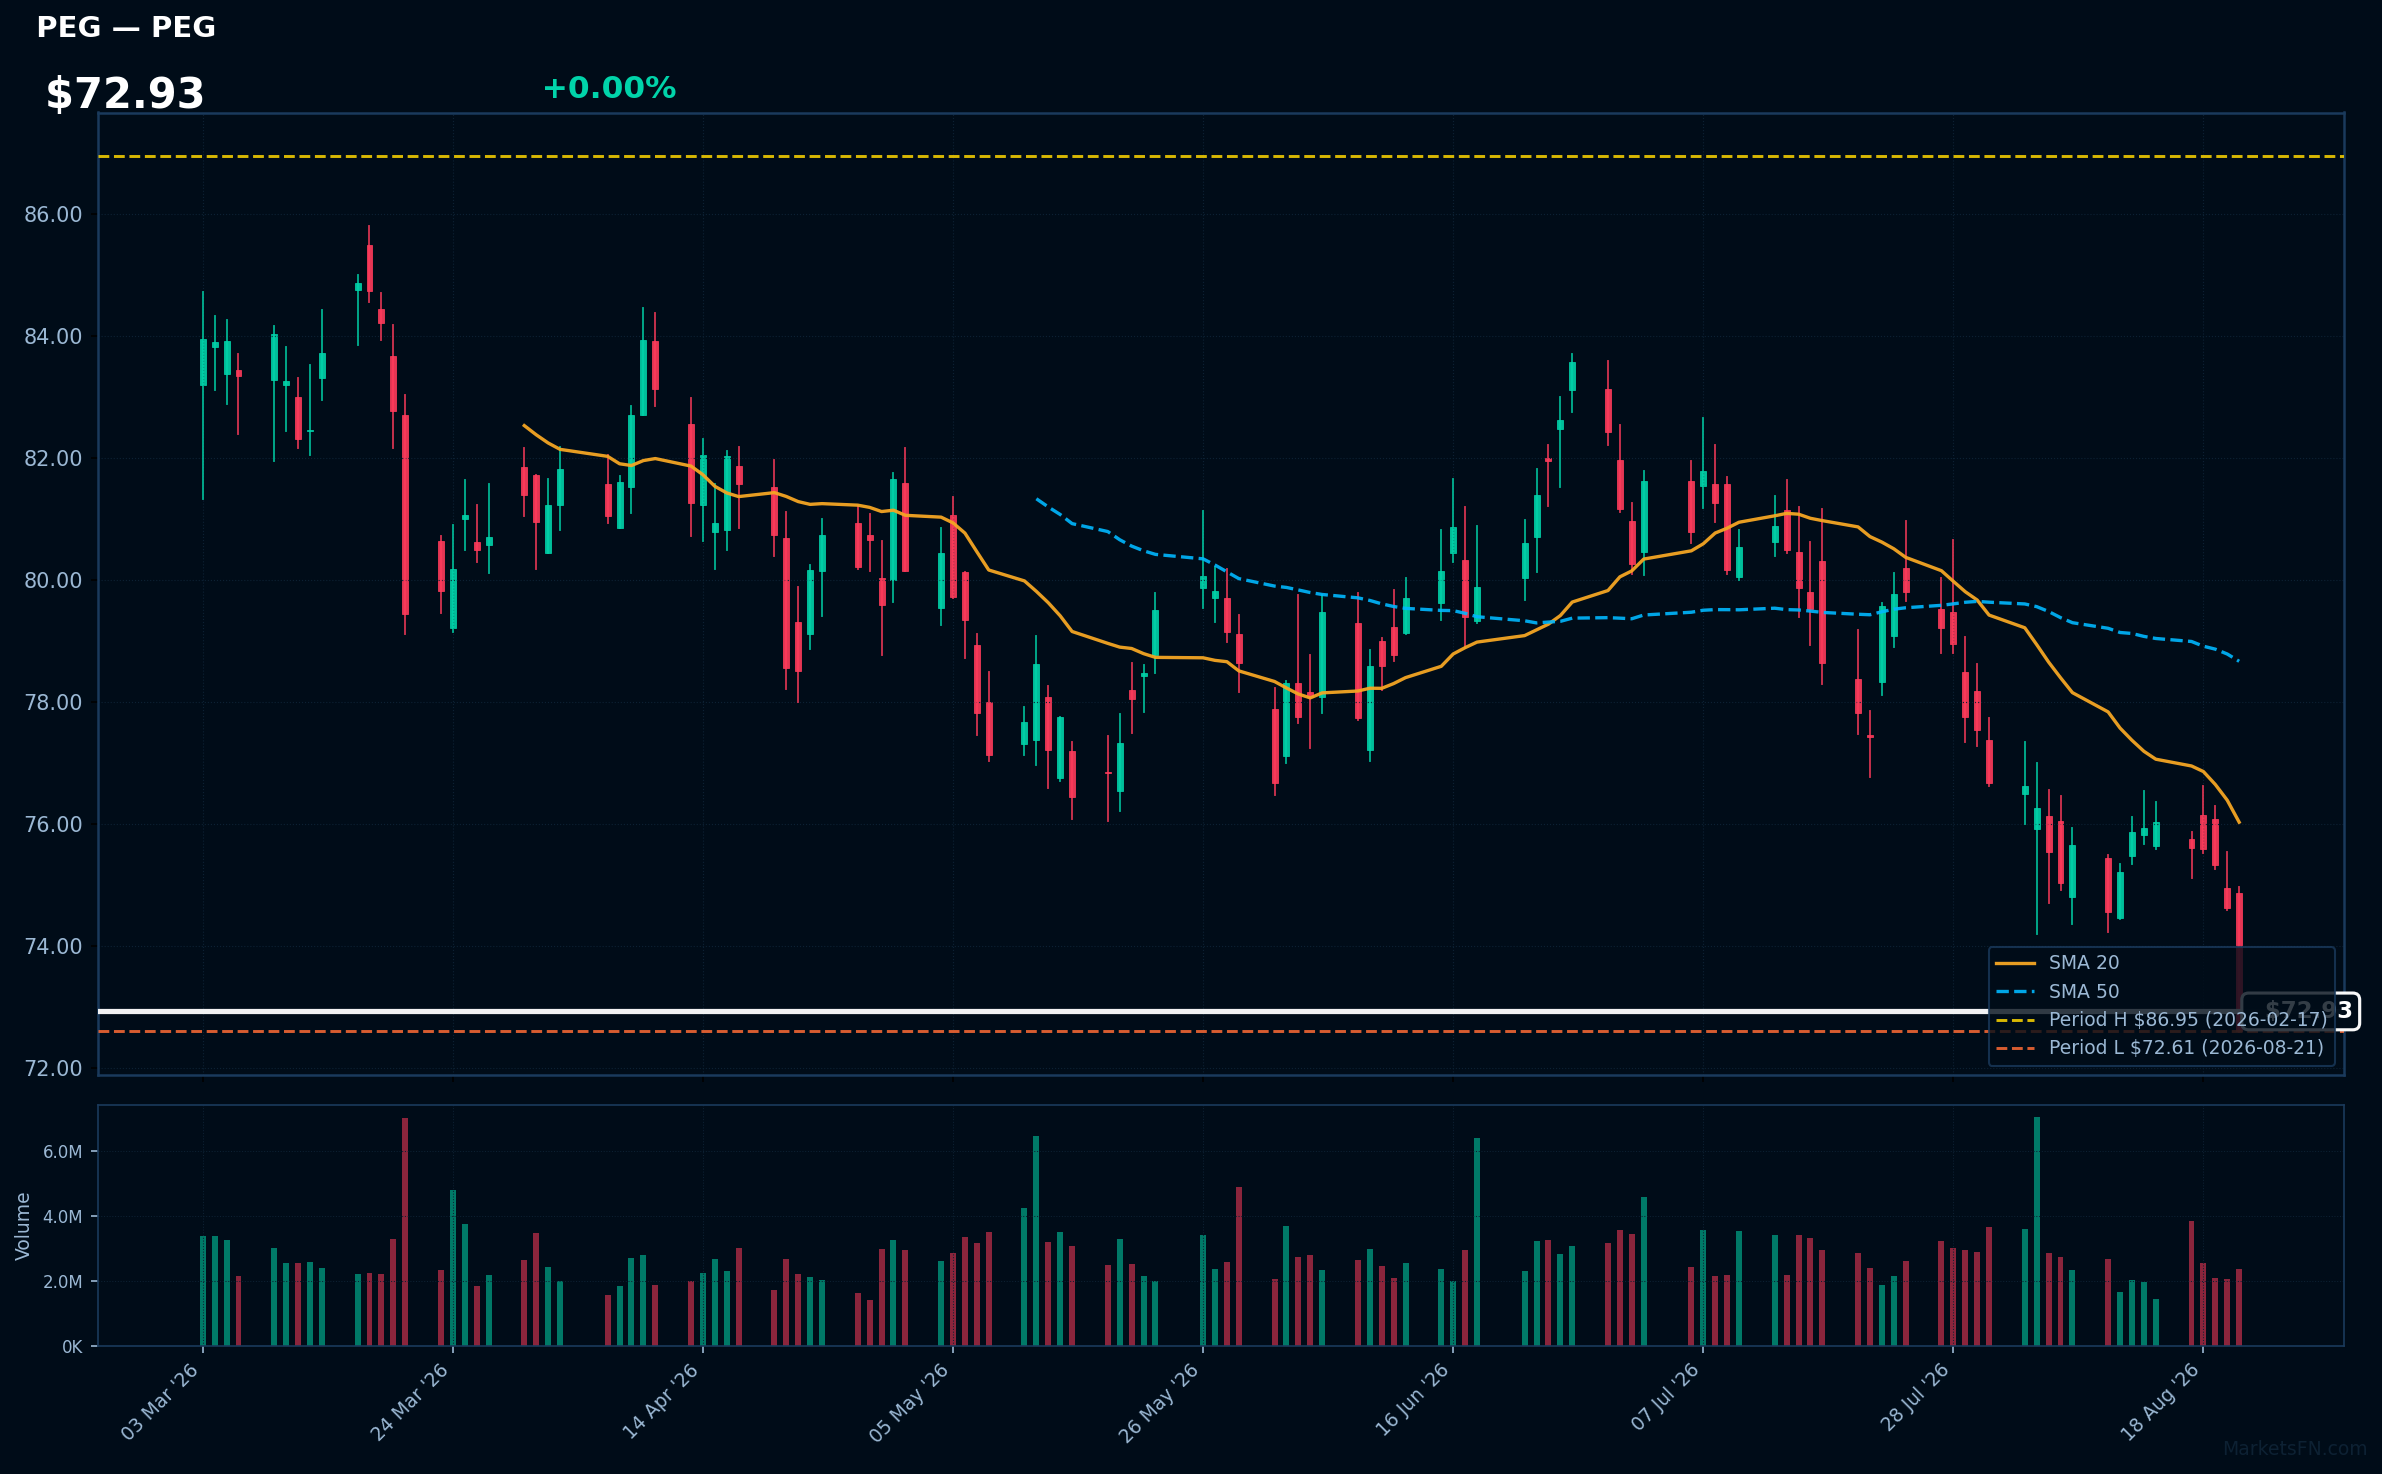Click the blue dashed SMA 50 legend sample
Viewport: 2382px width, 1474px height.
click(x=2016, y=992)
